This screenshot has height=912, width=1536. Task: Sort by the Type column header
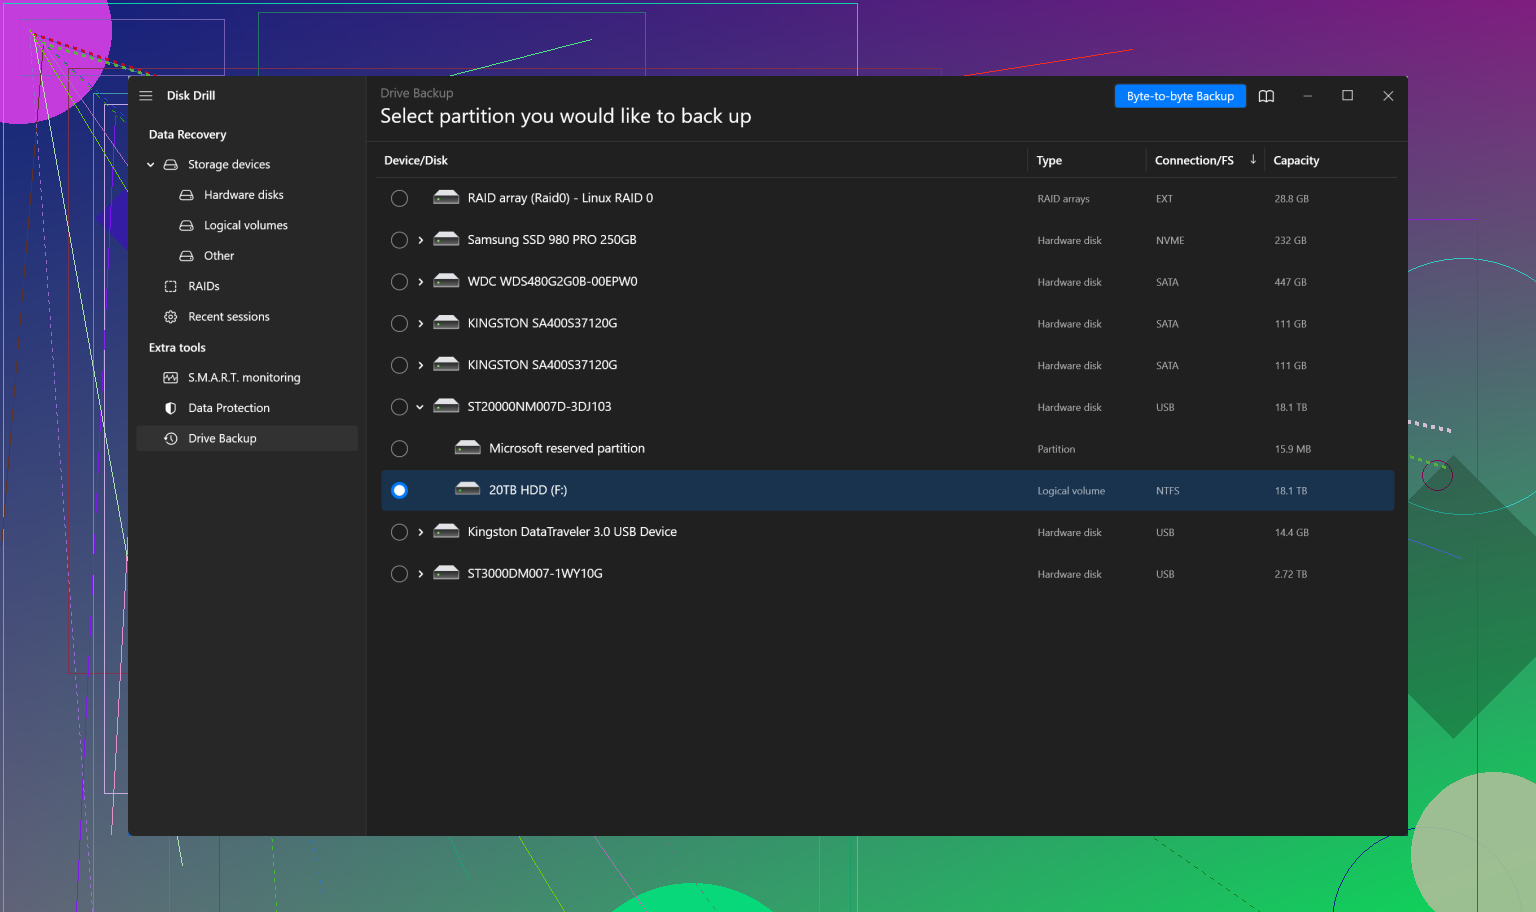1049,160
